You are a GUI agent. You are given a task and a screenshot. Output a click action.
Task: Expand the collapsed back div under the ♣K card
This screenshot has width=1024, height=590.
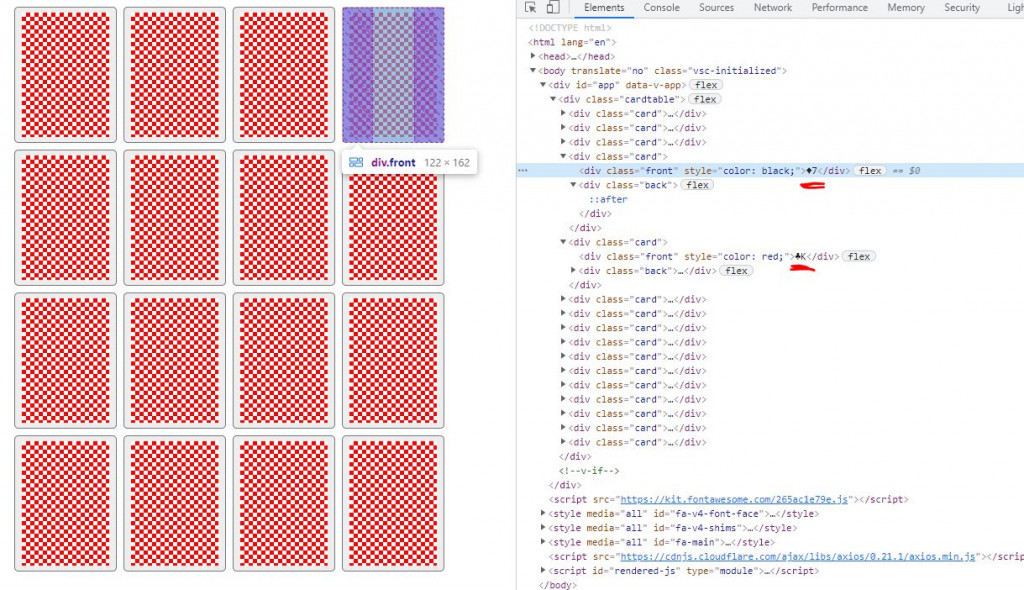pos(573,270)
